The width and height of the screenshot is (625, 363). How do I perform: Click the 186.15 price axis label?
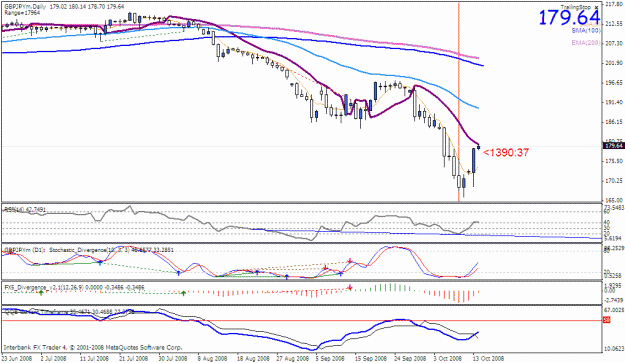[x=614, y=122]
